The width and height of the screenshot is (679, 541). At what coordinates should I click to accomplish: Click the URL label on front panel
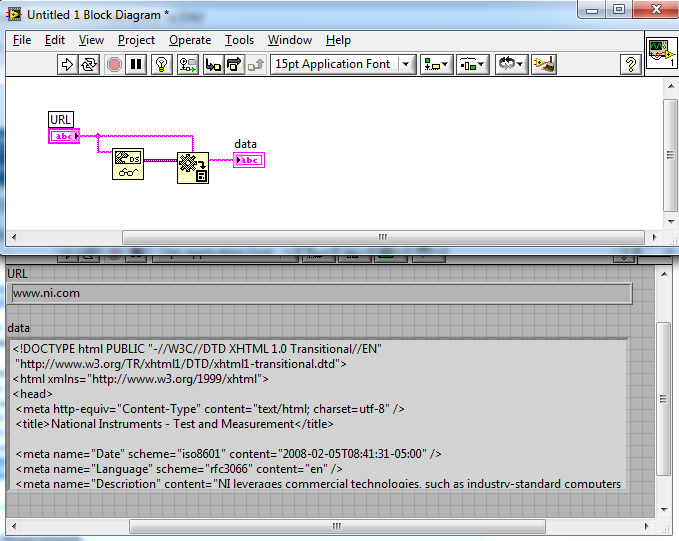click(17, 274)
